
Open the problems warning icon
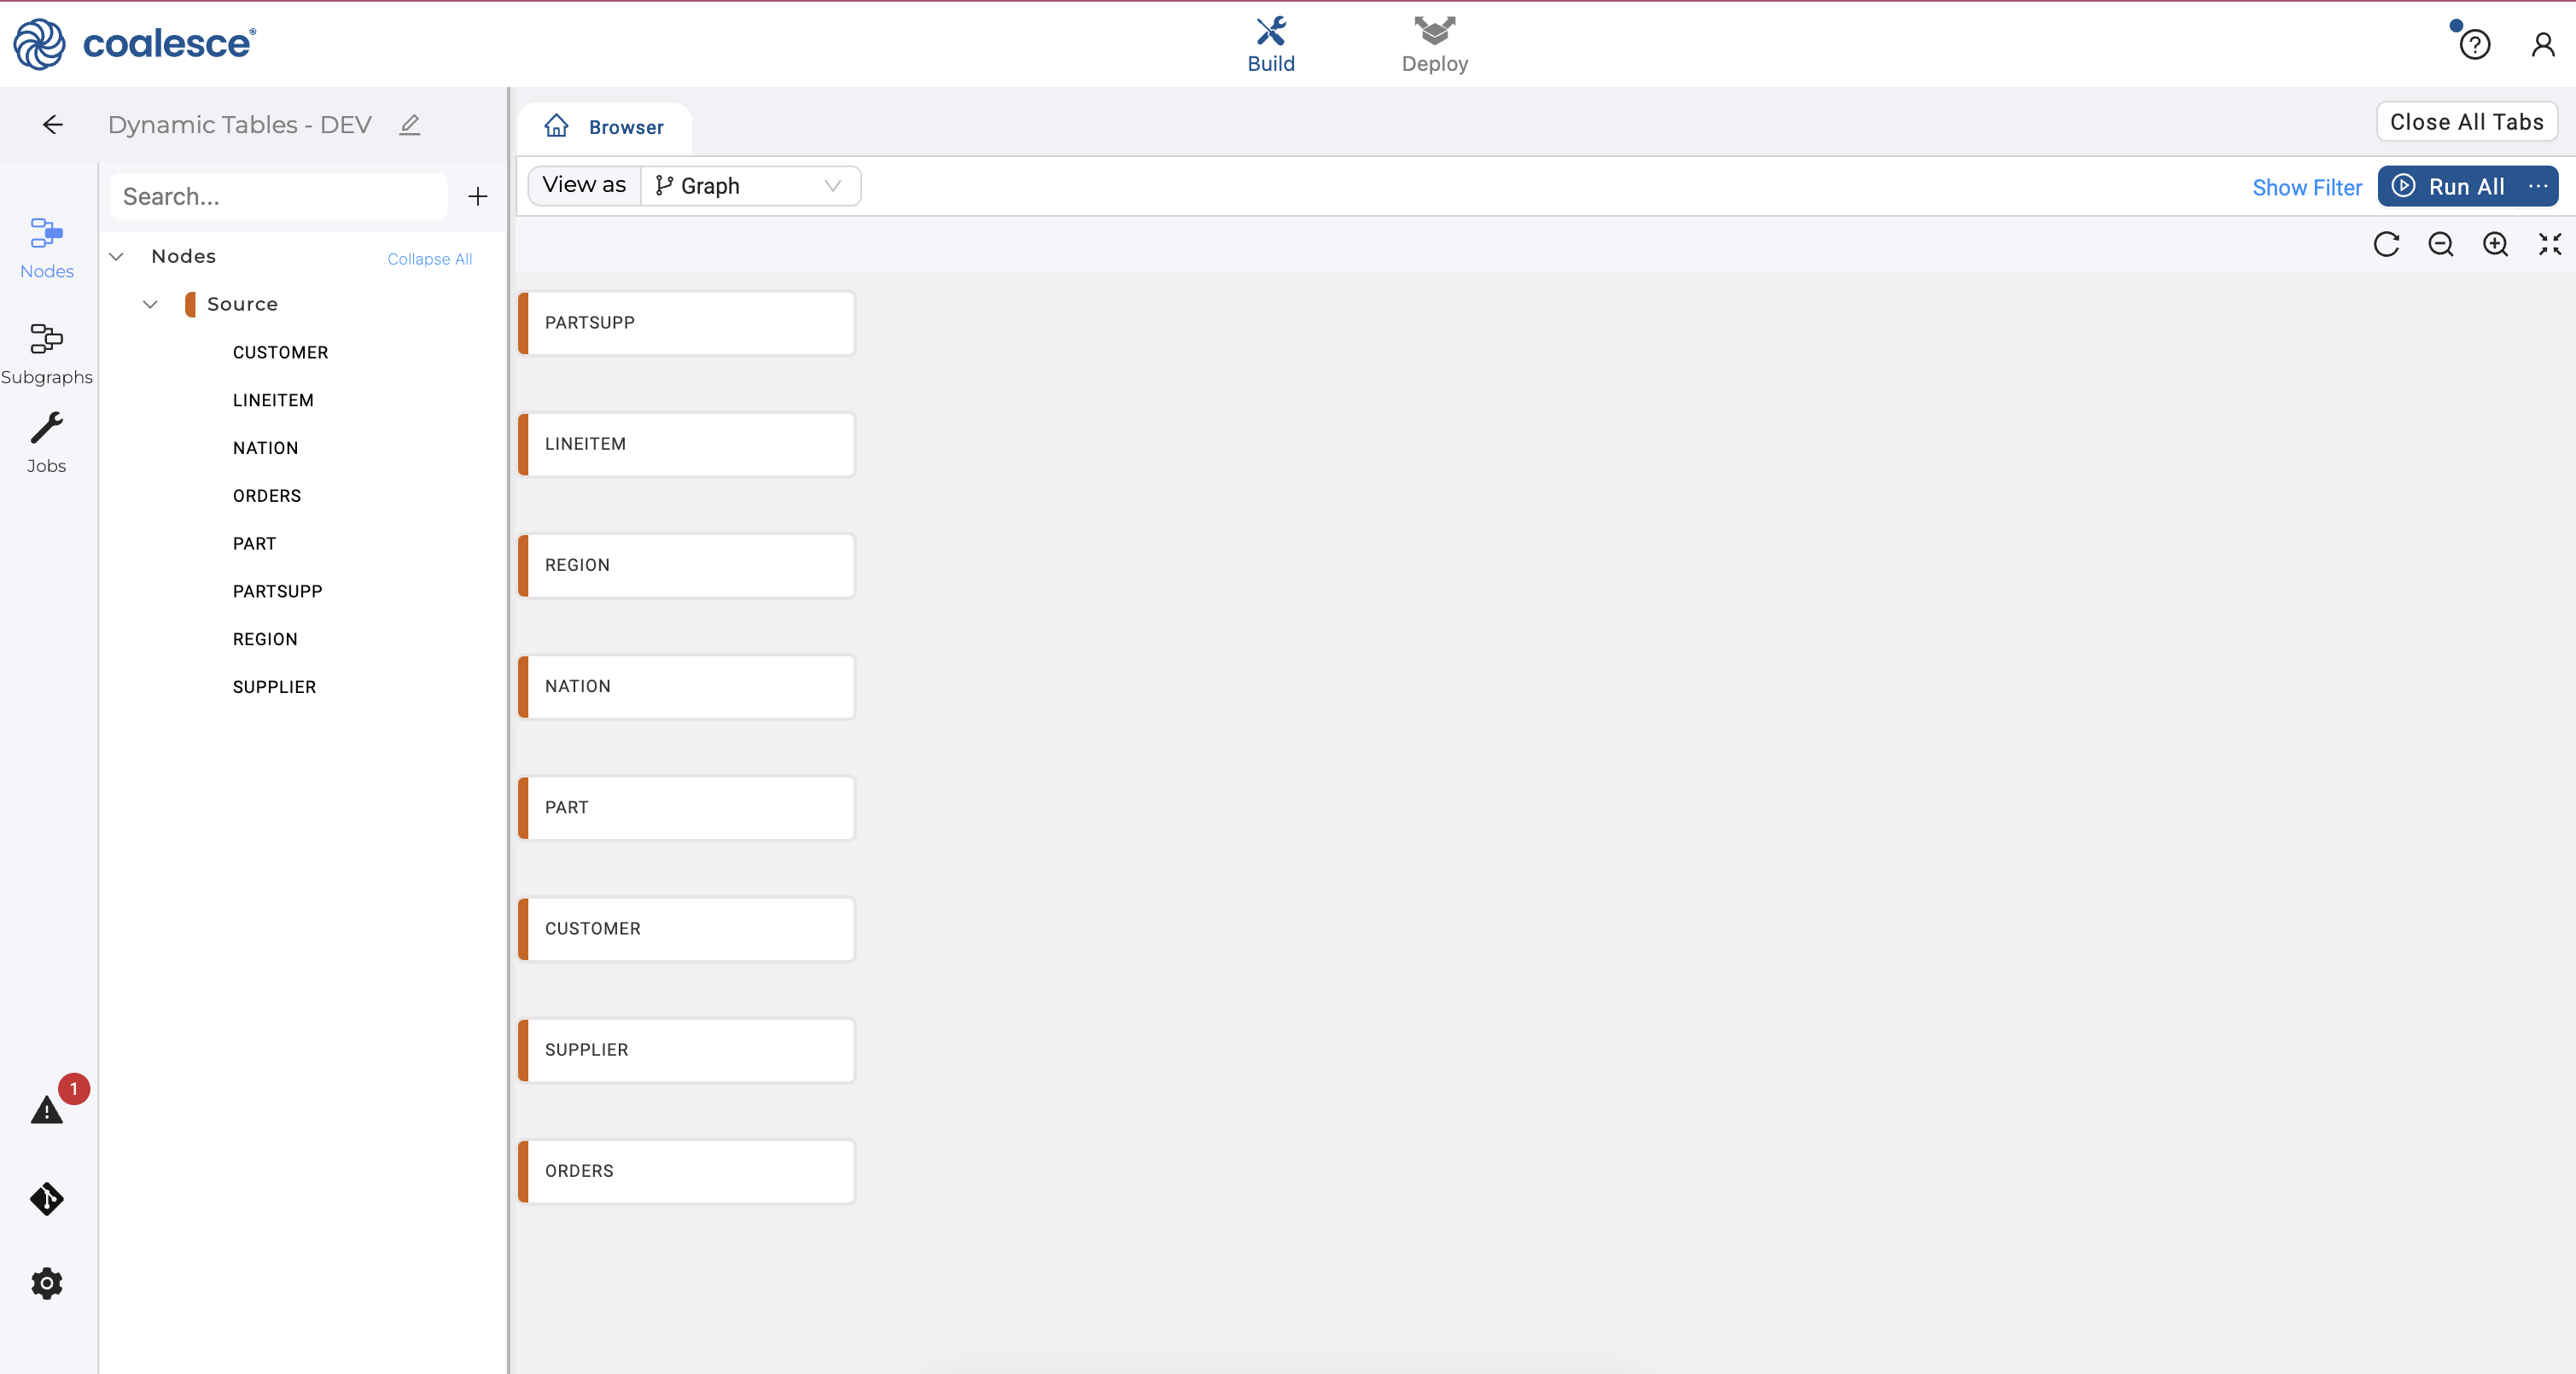click(46, 1110)
